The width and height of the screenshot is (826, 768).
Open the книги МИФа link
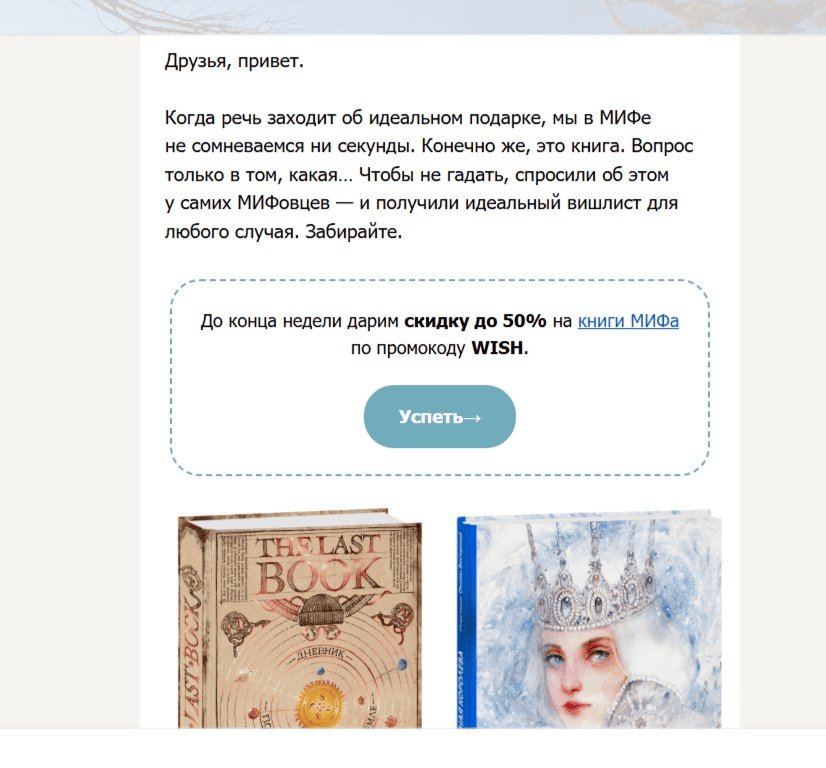[x=628, y=321]
